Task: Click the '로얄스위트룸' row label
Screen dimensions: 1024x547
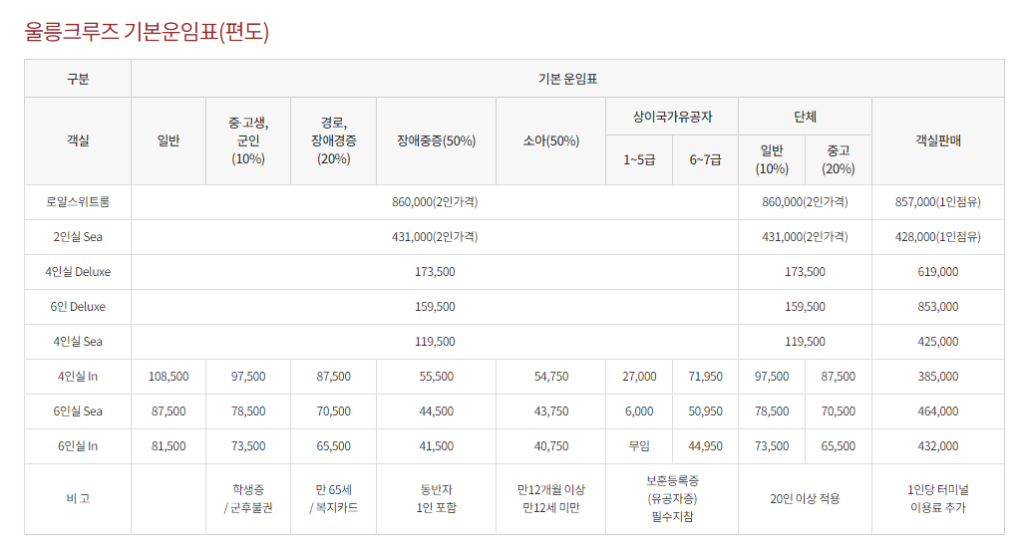Action: tap(78, 202)
